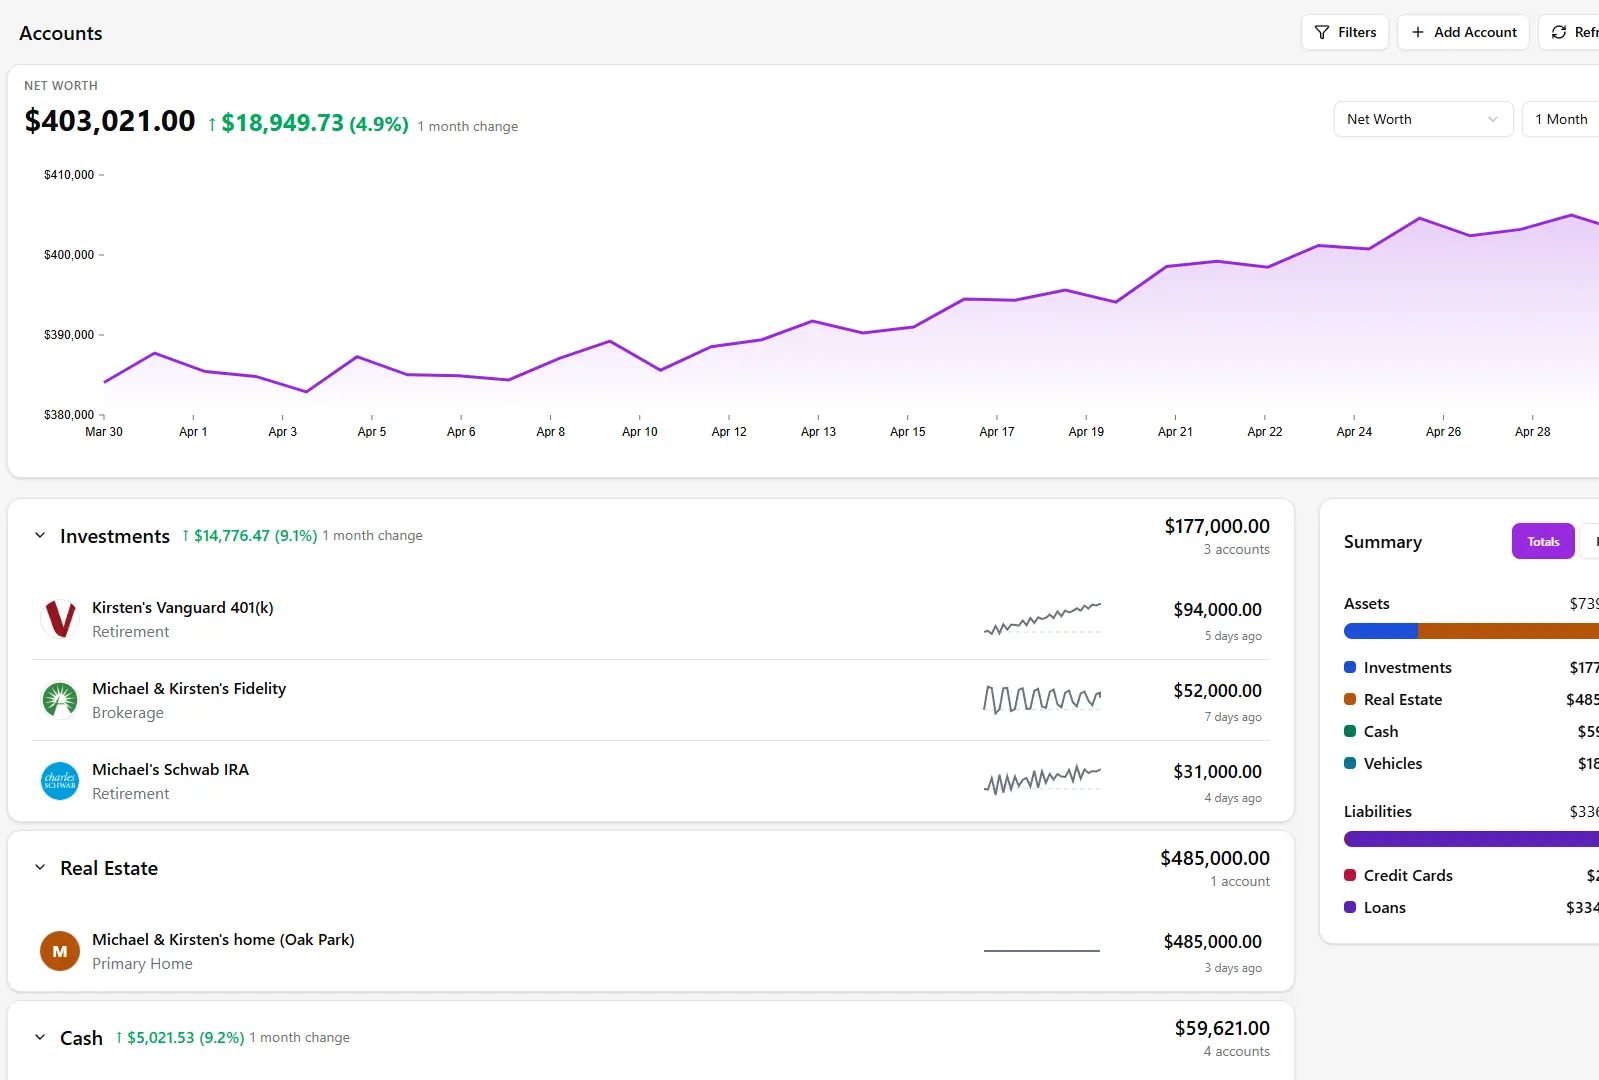
Task: Click the Fidelity logo icon
Action: click(60, 700)
